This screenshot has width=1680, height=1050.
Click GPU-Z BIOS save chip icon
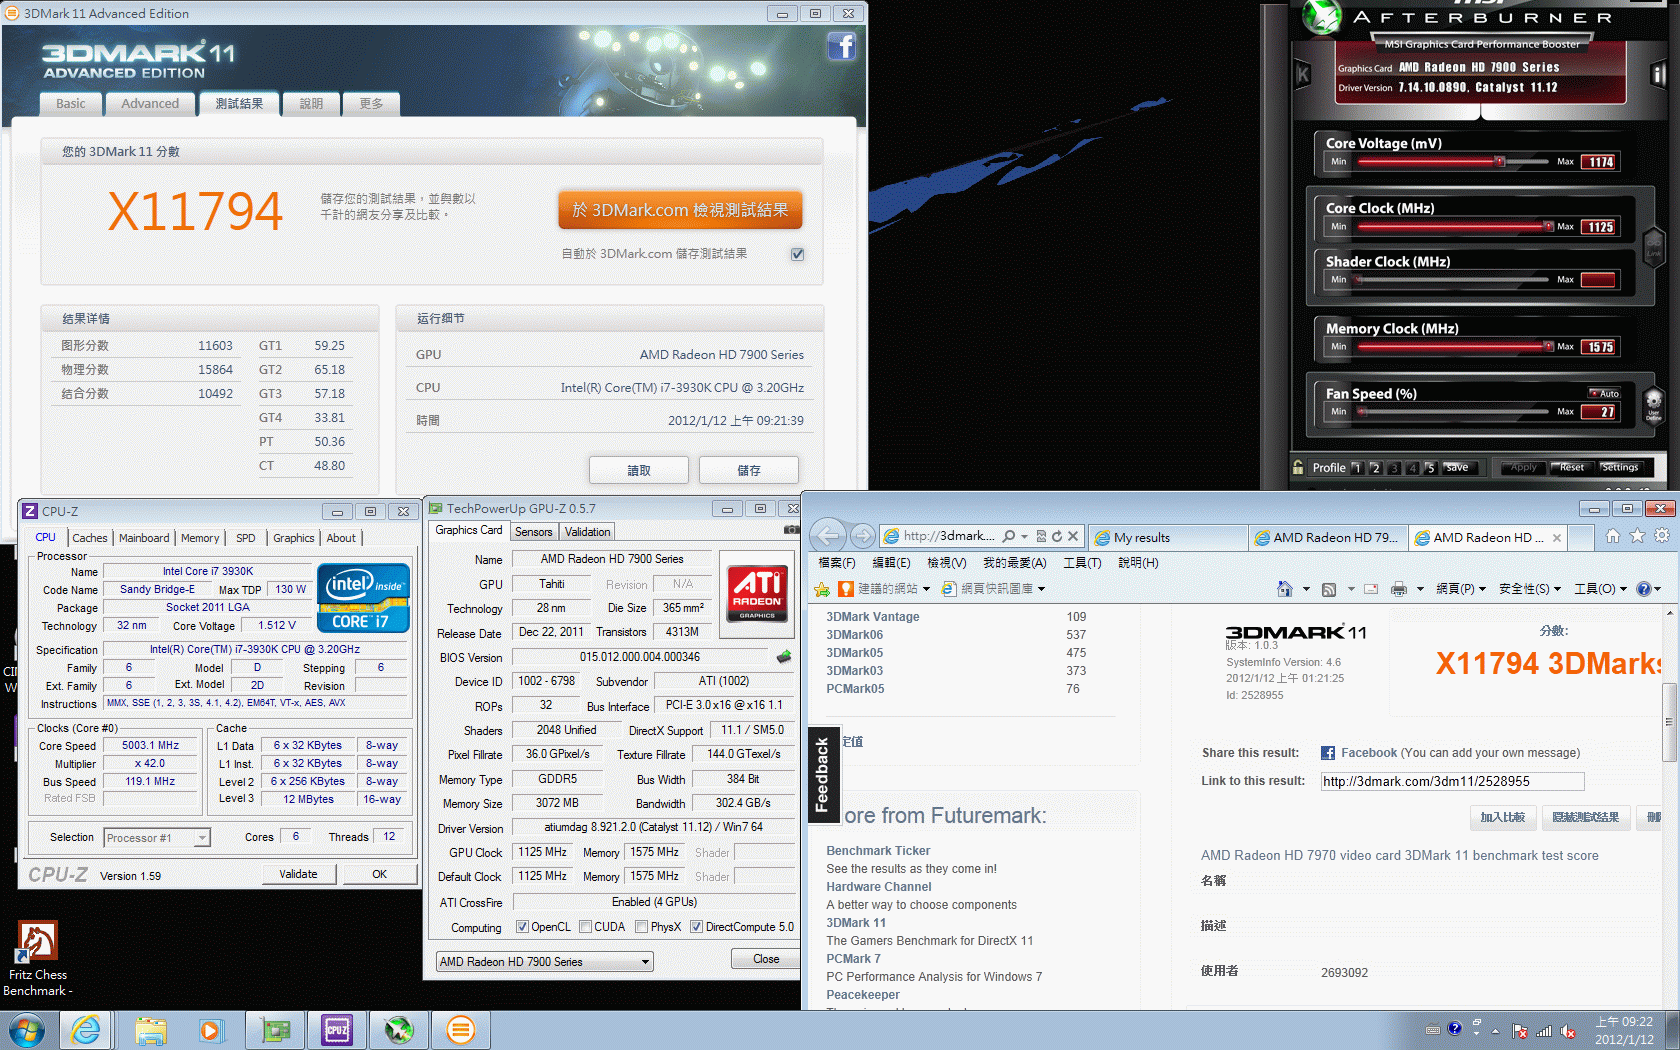coord(784,657)
